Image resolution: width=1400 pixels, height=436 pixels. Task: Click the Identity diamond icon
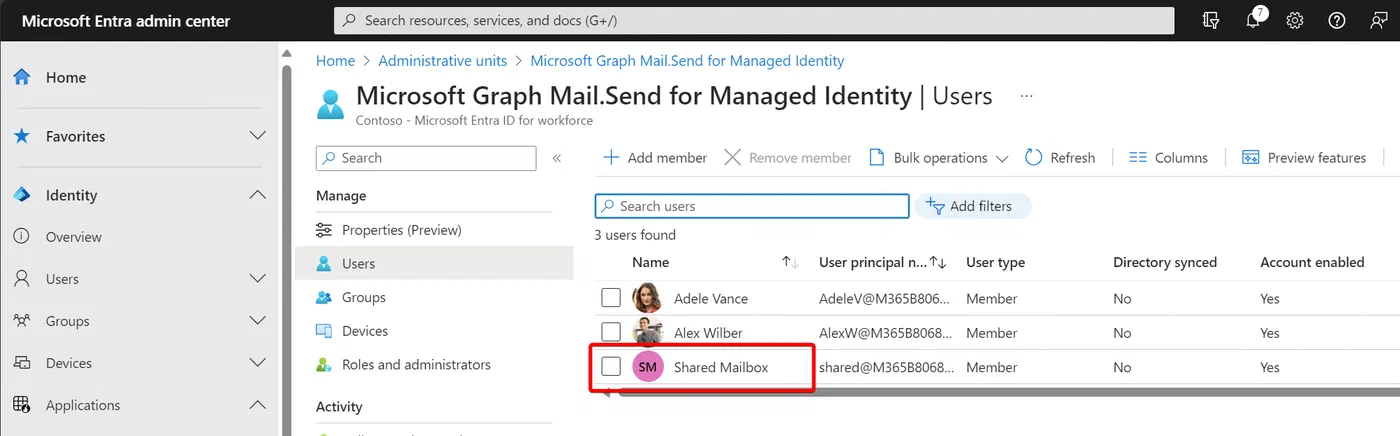click(x=21, y=195)
